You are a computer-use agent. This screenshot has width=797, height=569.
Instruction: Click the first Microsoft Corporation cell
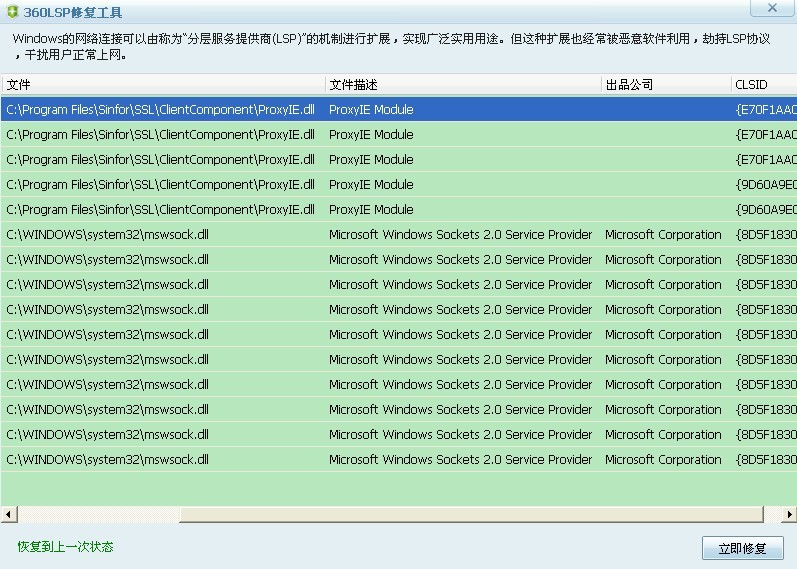click(663, 234)
